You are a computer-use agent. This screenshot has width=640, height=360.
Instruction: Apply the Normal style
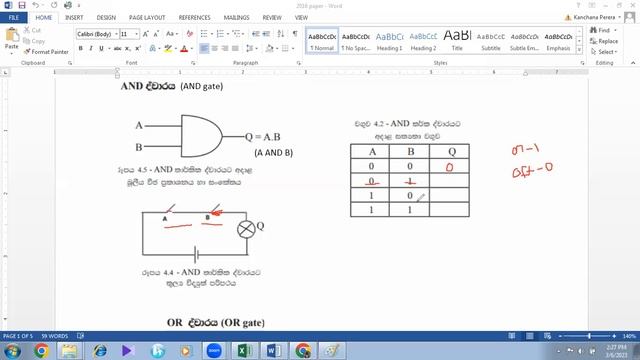click(x=322, y=41)
